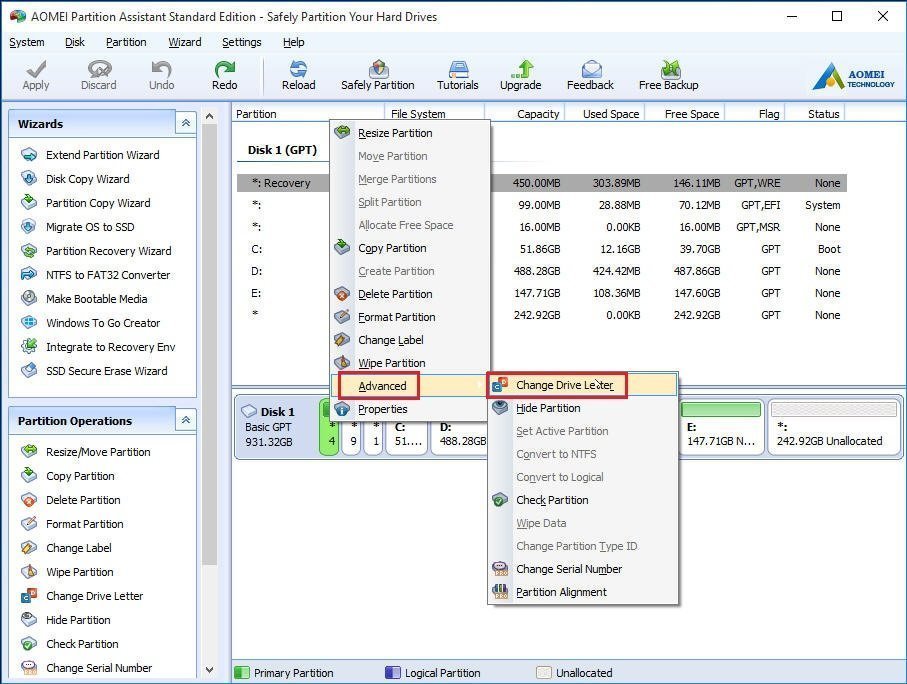Viewport: 907px width, 684px height.
Task: Choose Format Partition from context menu
Action: point(410,317)
